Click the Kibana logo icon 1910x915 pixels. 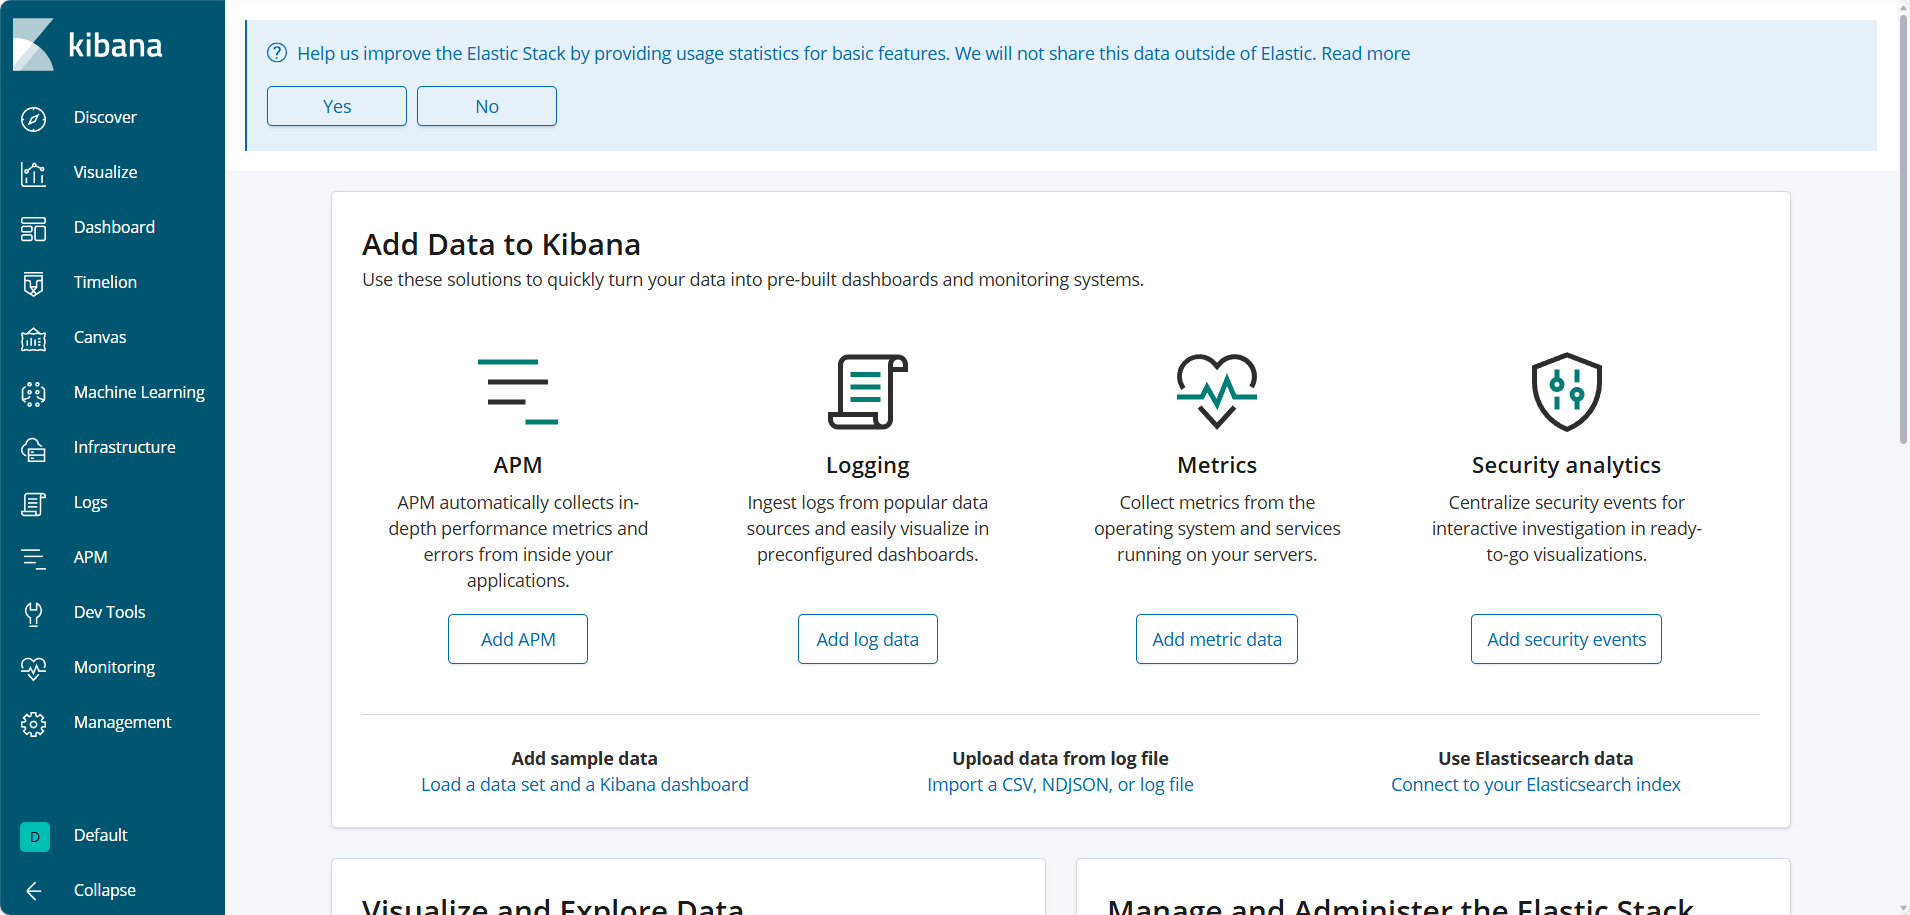(33, 45)
